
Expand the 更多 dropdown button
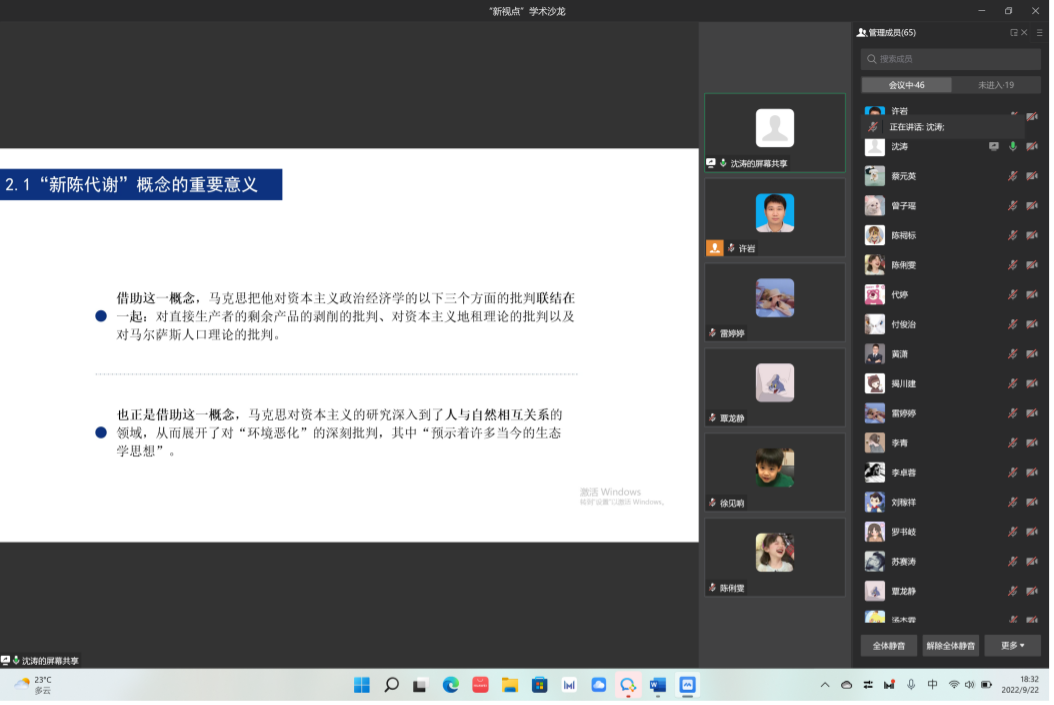[1012, 646]
